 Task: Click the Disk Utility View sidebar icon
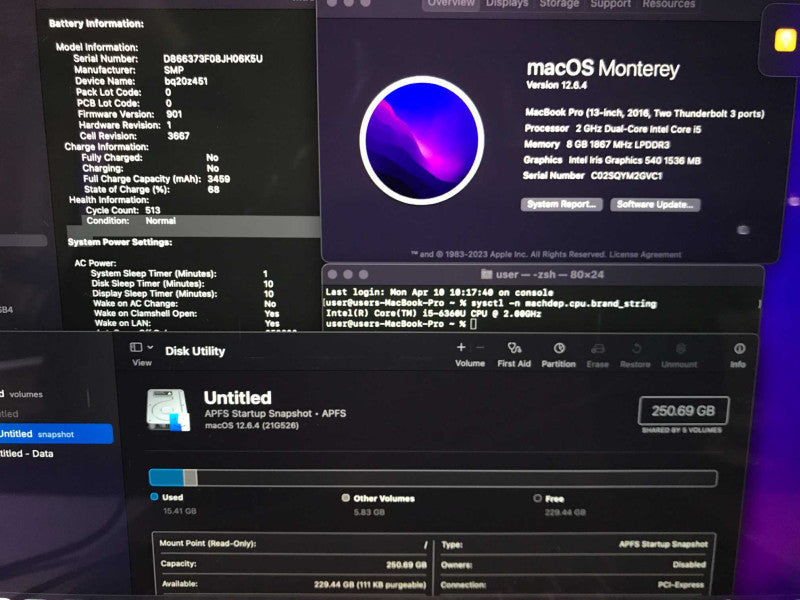pyautogui.click(x=136, y=347)
